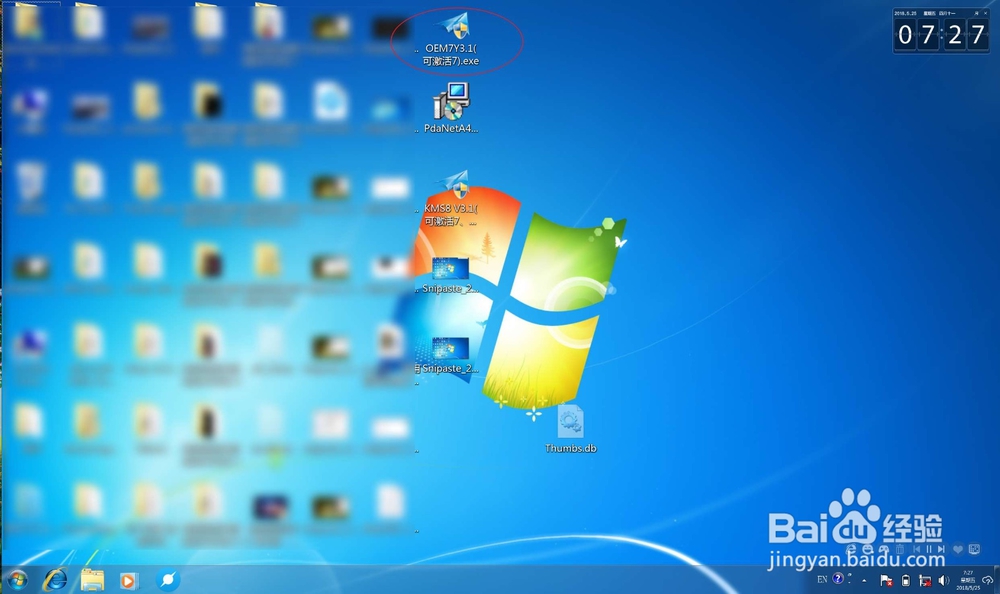Screen dimensions: 1000x594
Task: Pause playback on the desktop player widget
Action: (x=929, y=549)
